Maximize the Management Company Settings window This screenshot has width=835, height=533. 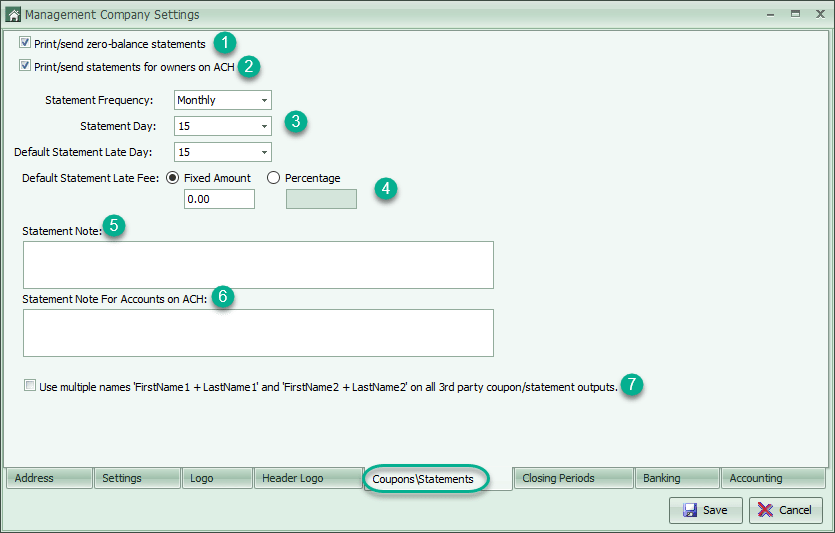795,14
